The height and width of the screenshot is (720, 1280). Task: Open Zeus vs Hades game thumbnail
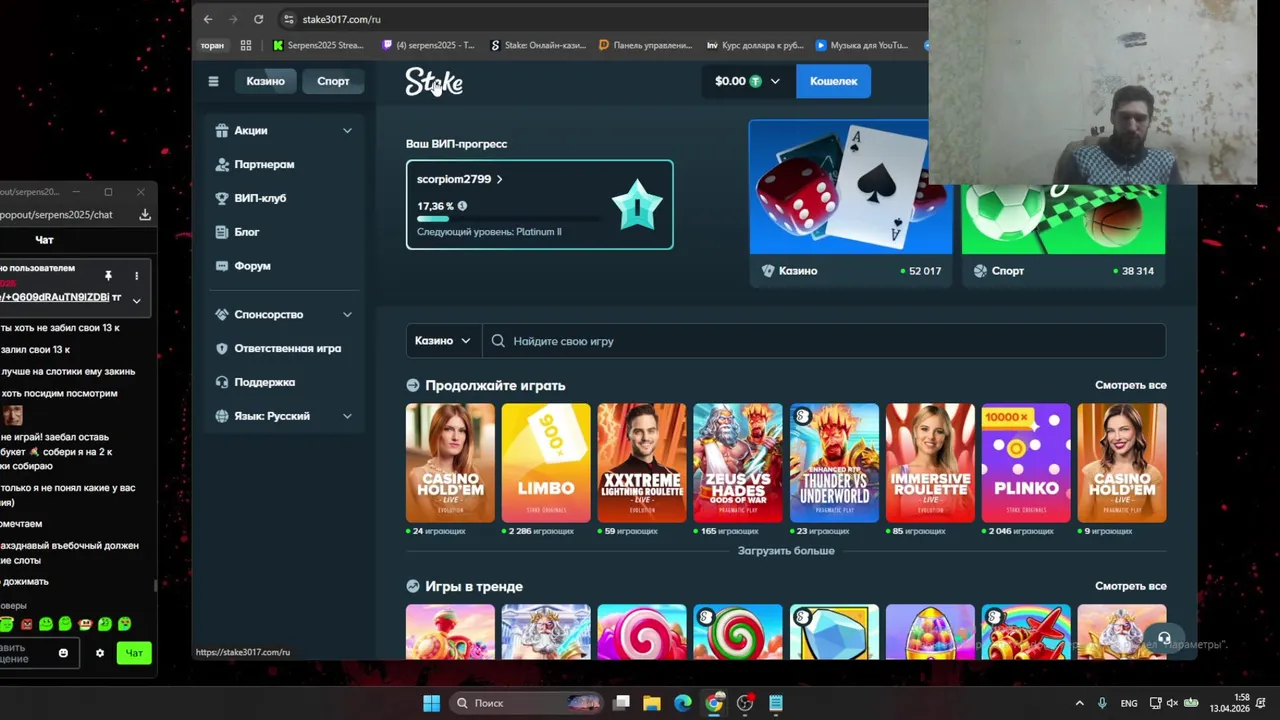tap(738, 463)
